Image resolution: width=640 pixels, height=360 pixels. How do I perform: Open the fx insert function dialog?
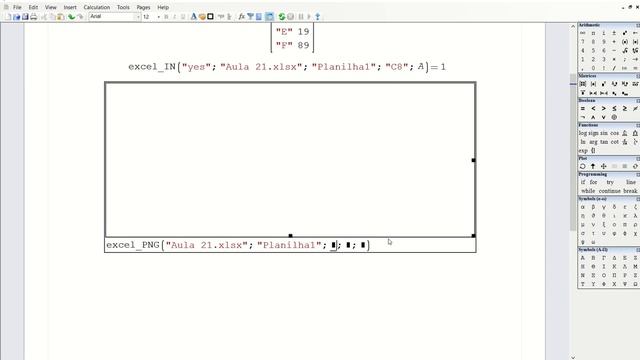tap(242, 17)
